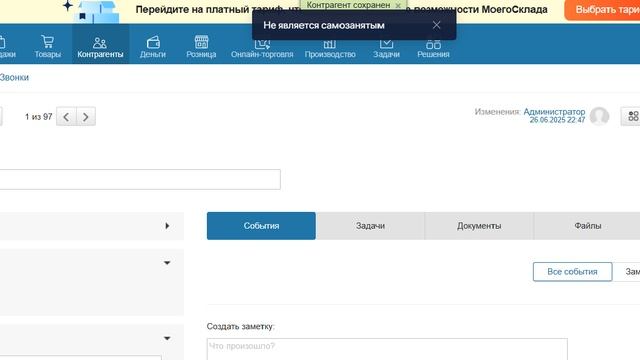Viewport: 640px width, 360px height.
Task: Dismiss the 'Контрагент сохранен' message
Action: tap(398, 6)
